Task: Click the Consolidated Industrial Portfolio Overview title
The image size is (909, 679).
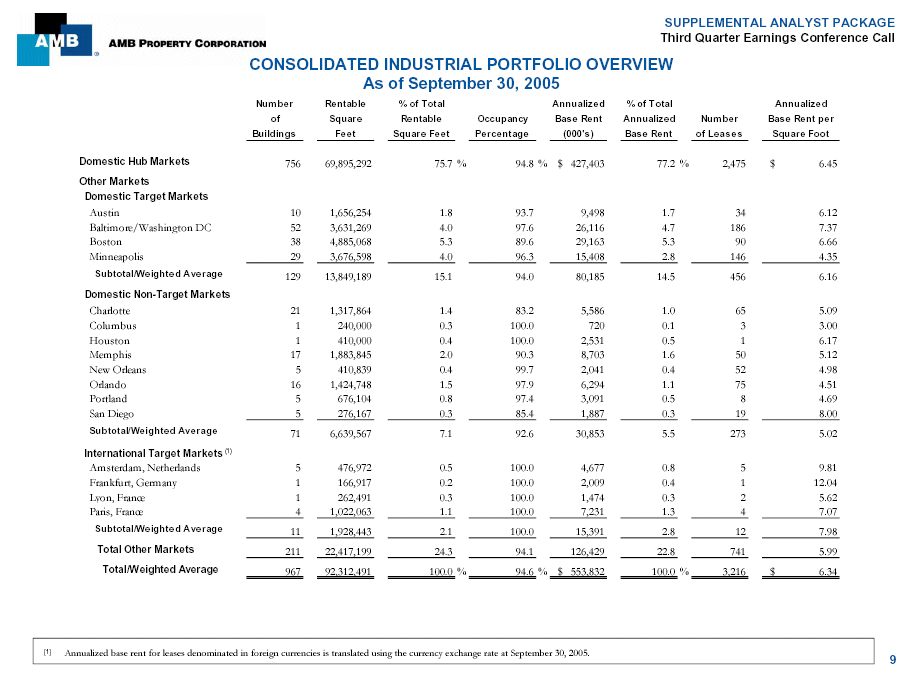Action: tap(460, 65)
